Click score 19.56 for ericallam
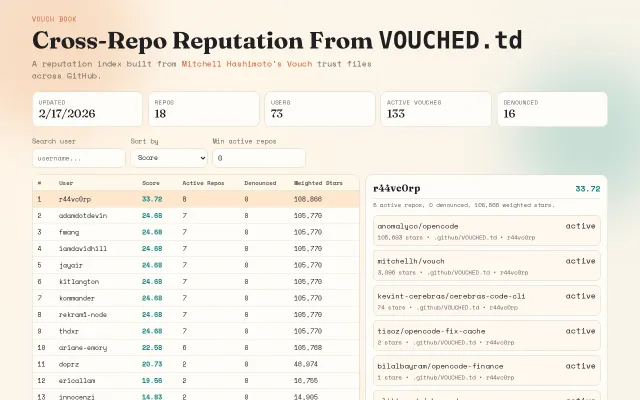The image size is (640, 400). click(x=152, y=380)
